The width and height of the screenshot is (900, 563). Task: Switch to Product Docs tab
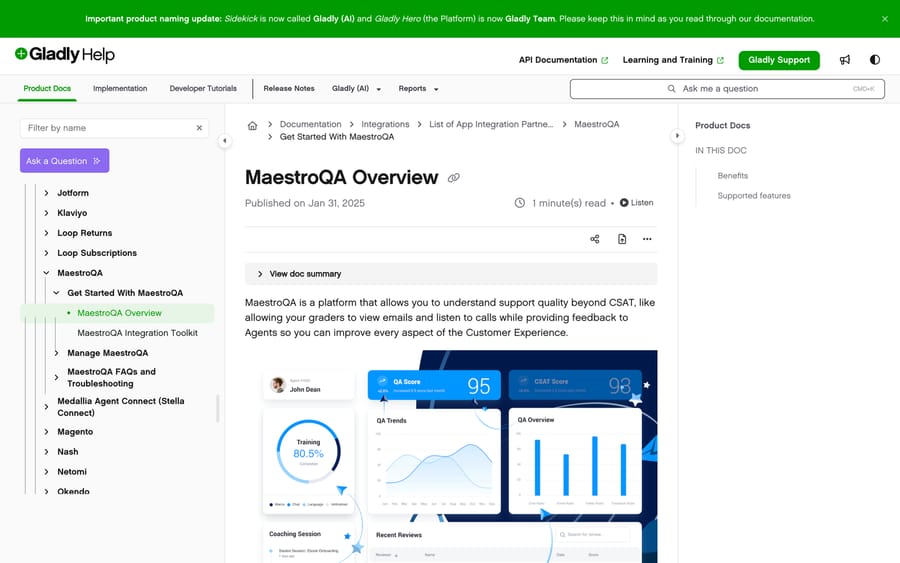point(47,88)
